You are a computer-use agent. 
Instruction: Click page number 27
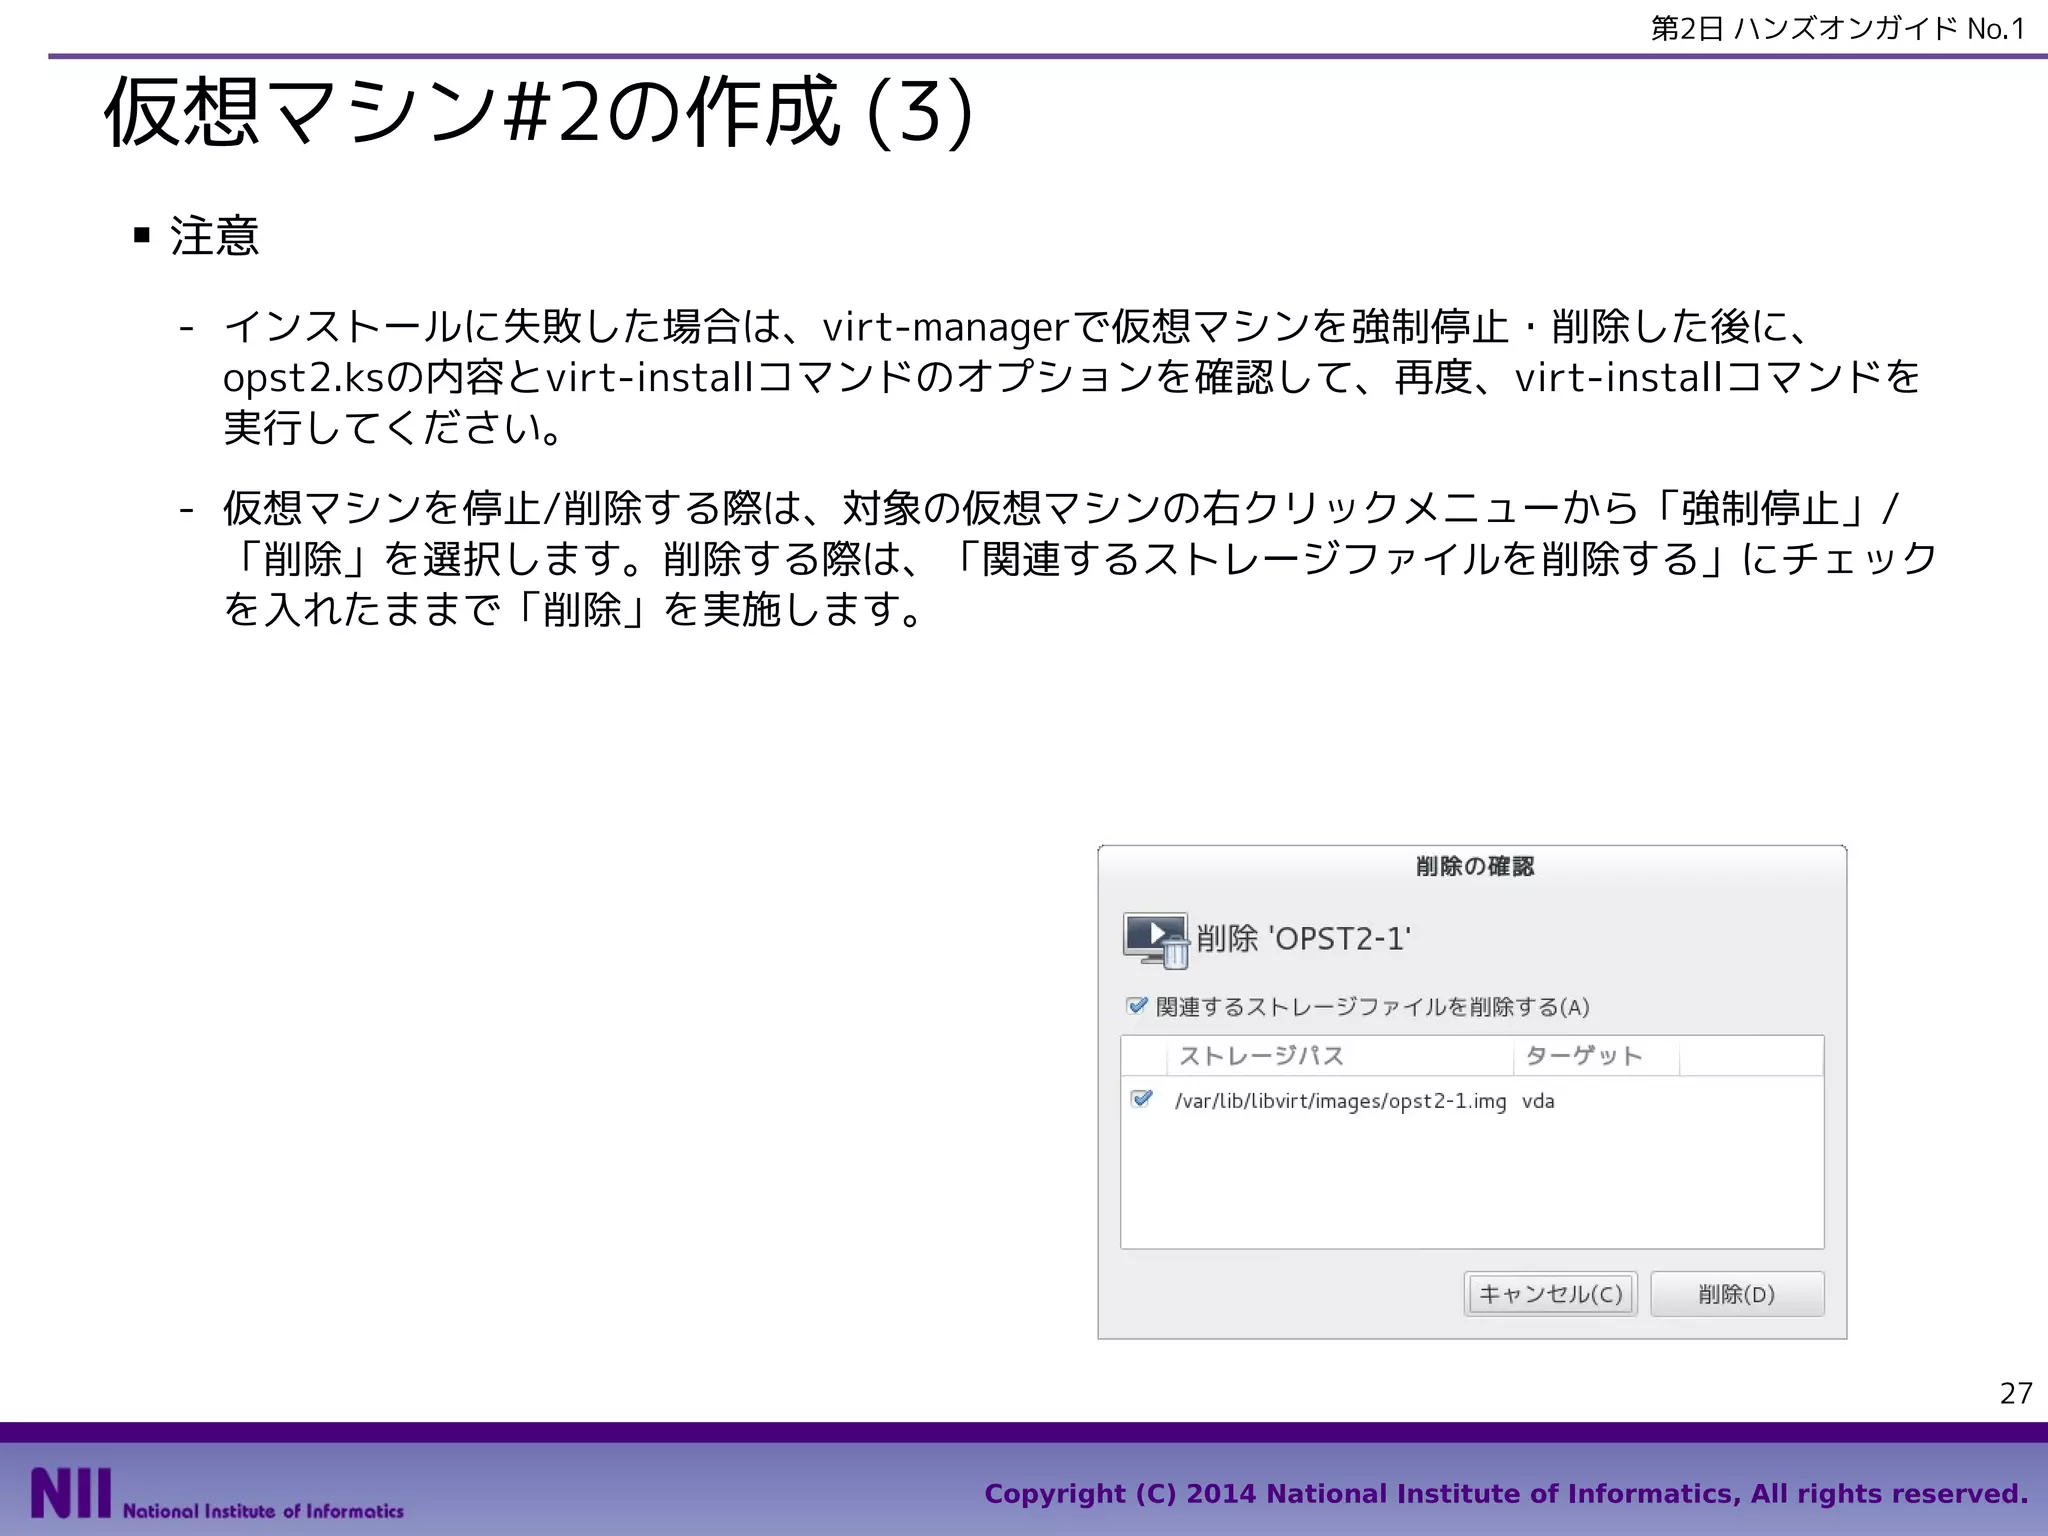click(x=2016, y=1393)
